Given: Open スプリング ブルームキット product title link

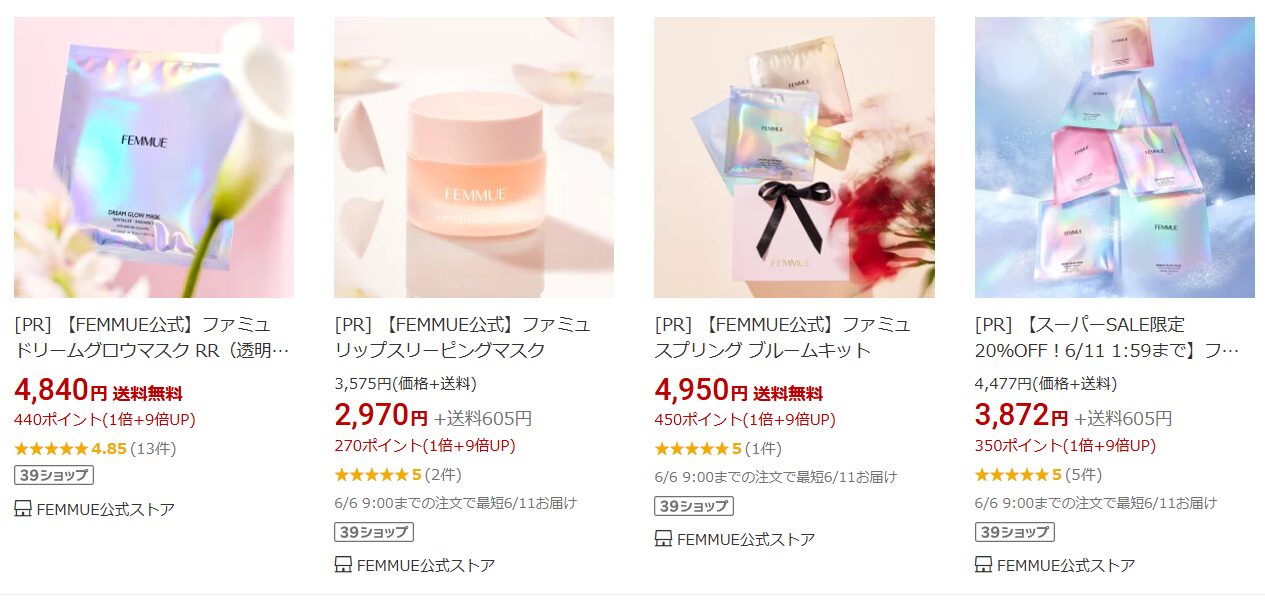Looking at the screenshot, I should (783, 337).
